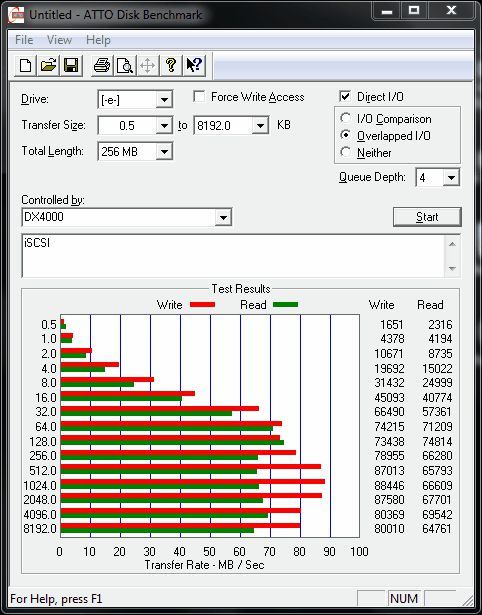Click the Start benchmark button
The image size is (482, 615).
tap(427, 217)
